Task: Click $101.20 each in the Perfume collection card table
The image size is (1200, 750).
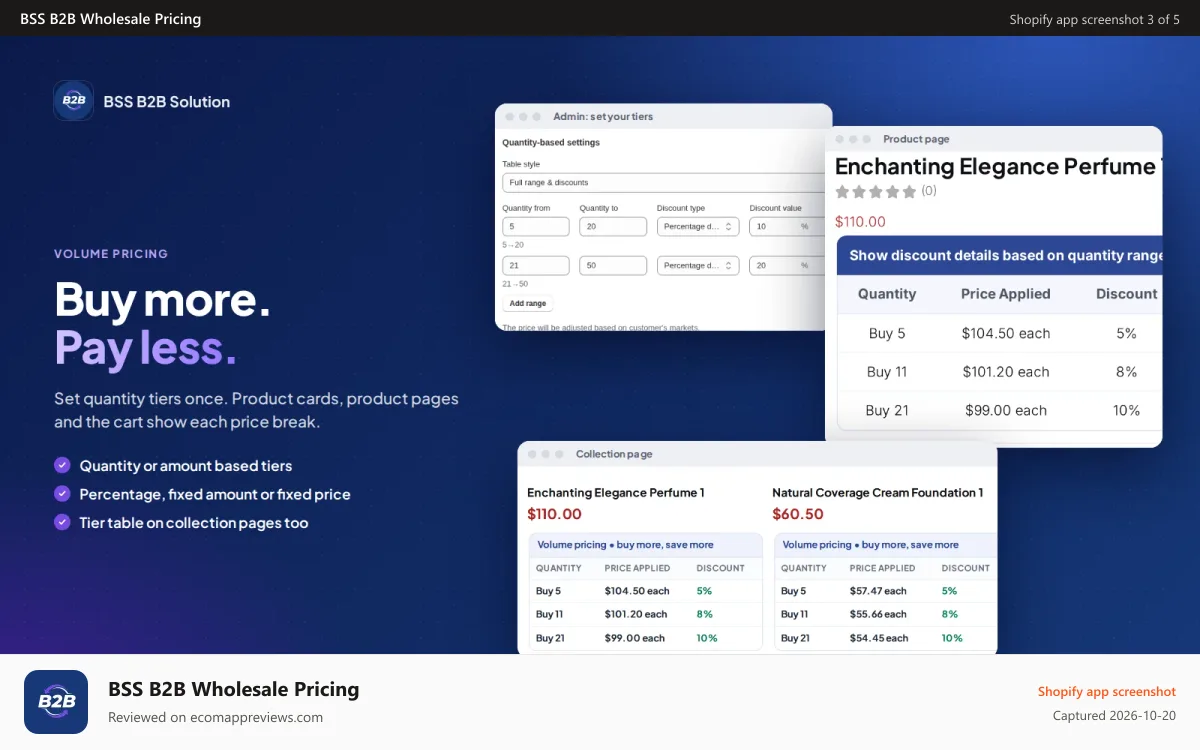Action: click(x=636, y=614)
